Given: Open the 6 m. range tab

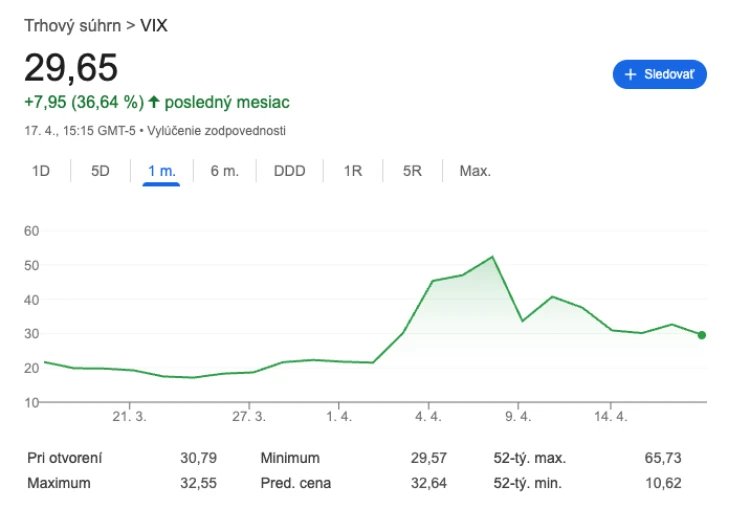Looking at the screenshot, I should [x=224, y=171].
